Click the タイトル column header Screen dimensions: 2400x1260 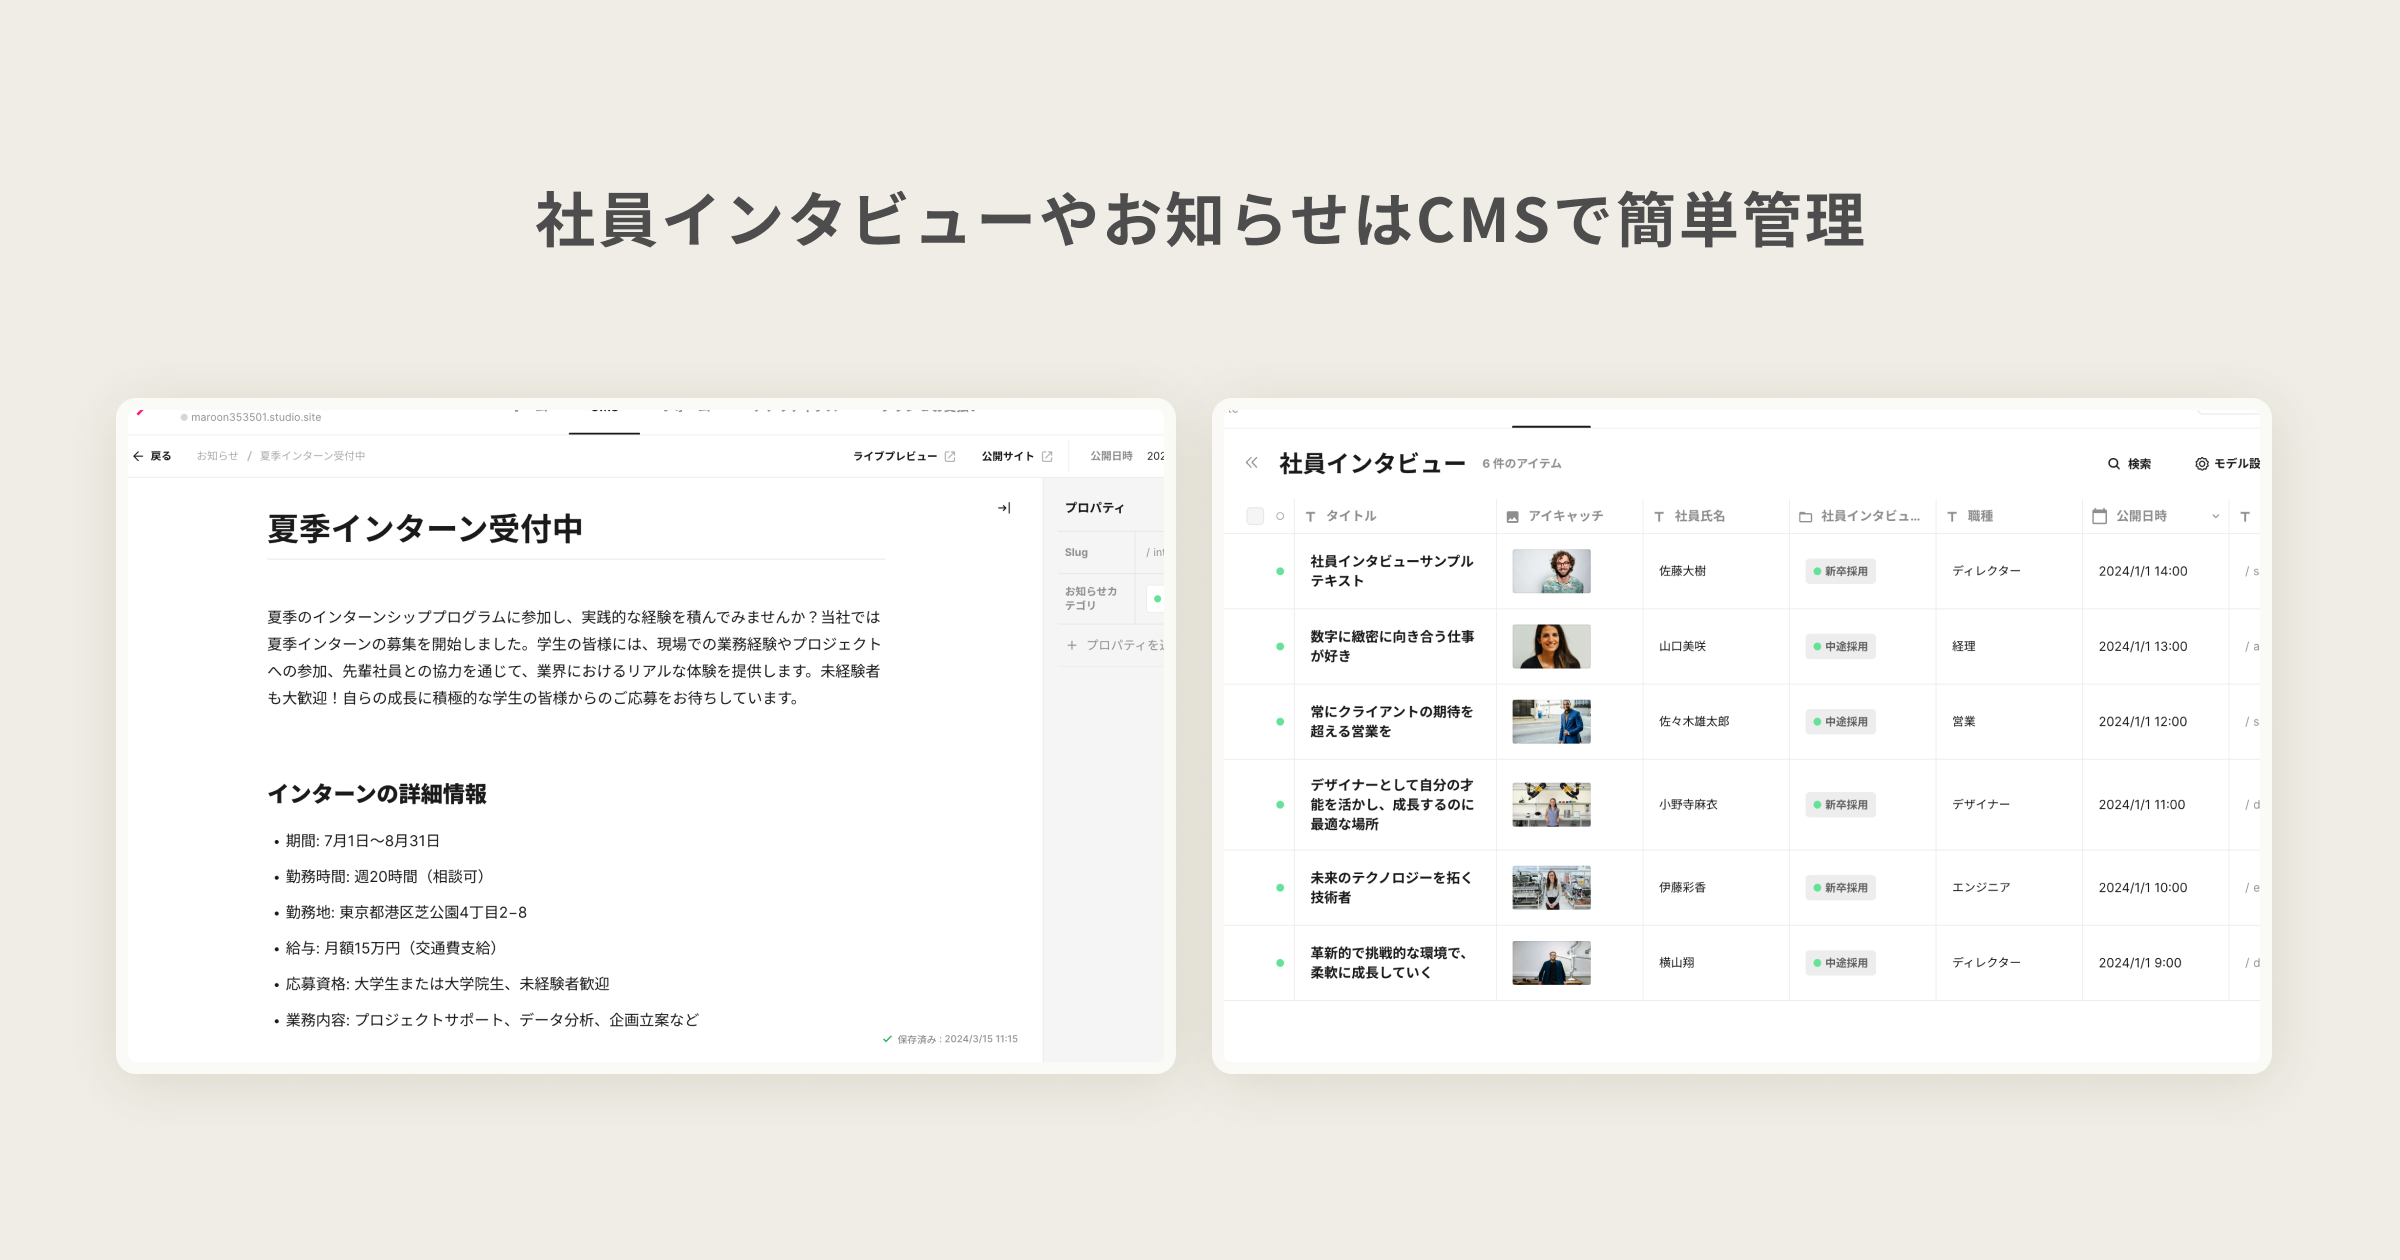coord(1351,516)
